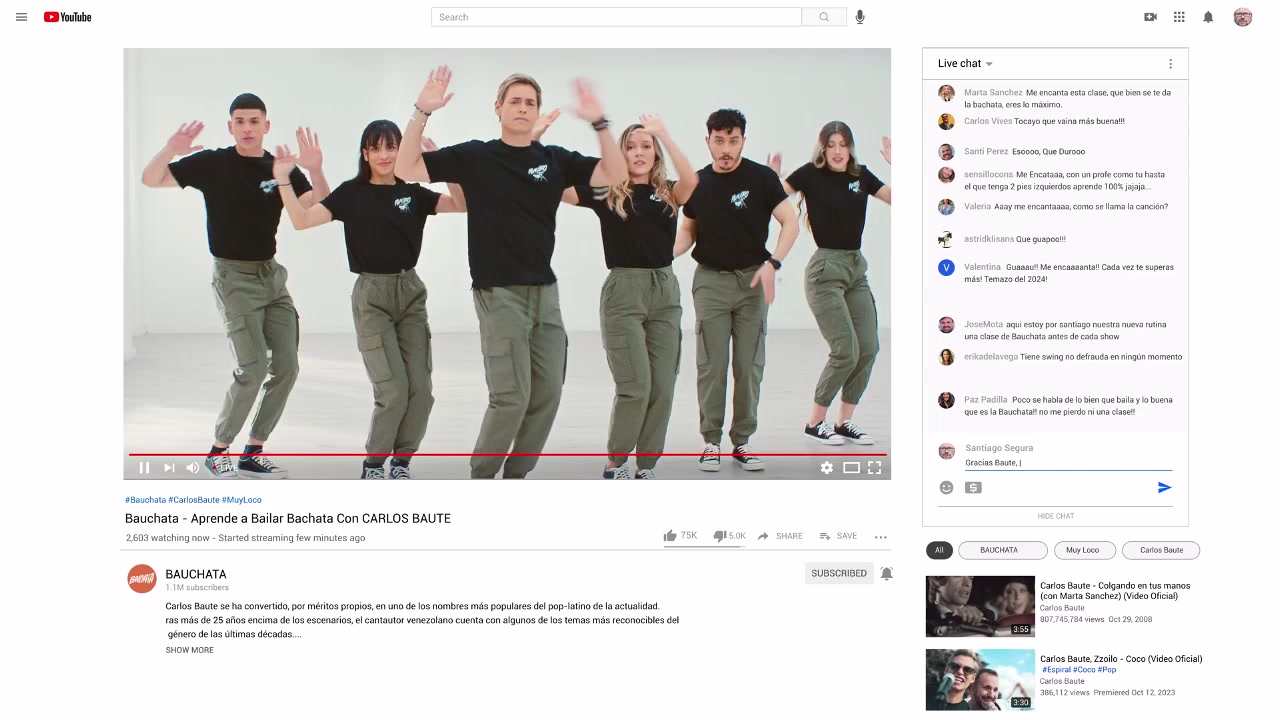Open the Live chat mode dropdown
The height and width of the screenshot is (720, 1280).
click(x=965, y=64)
